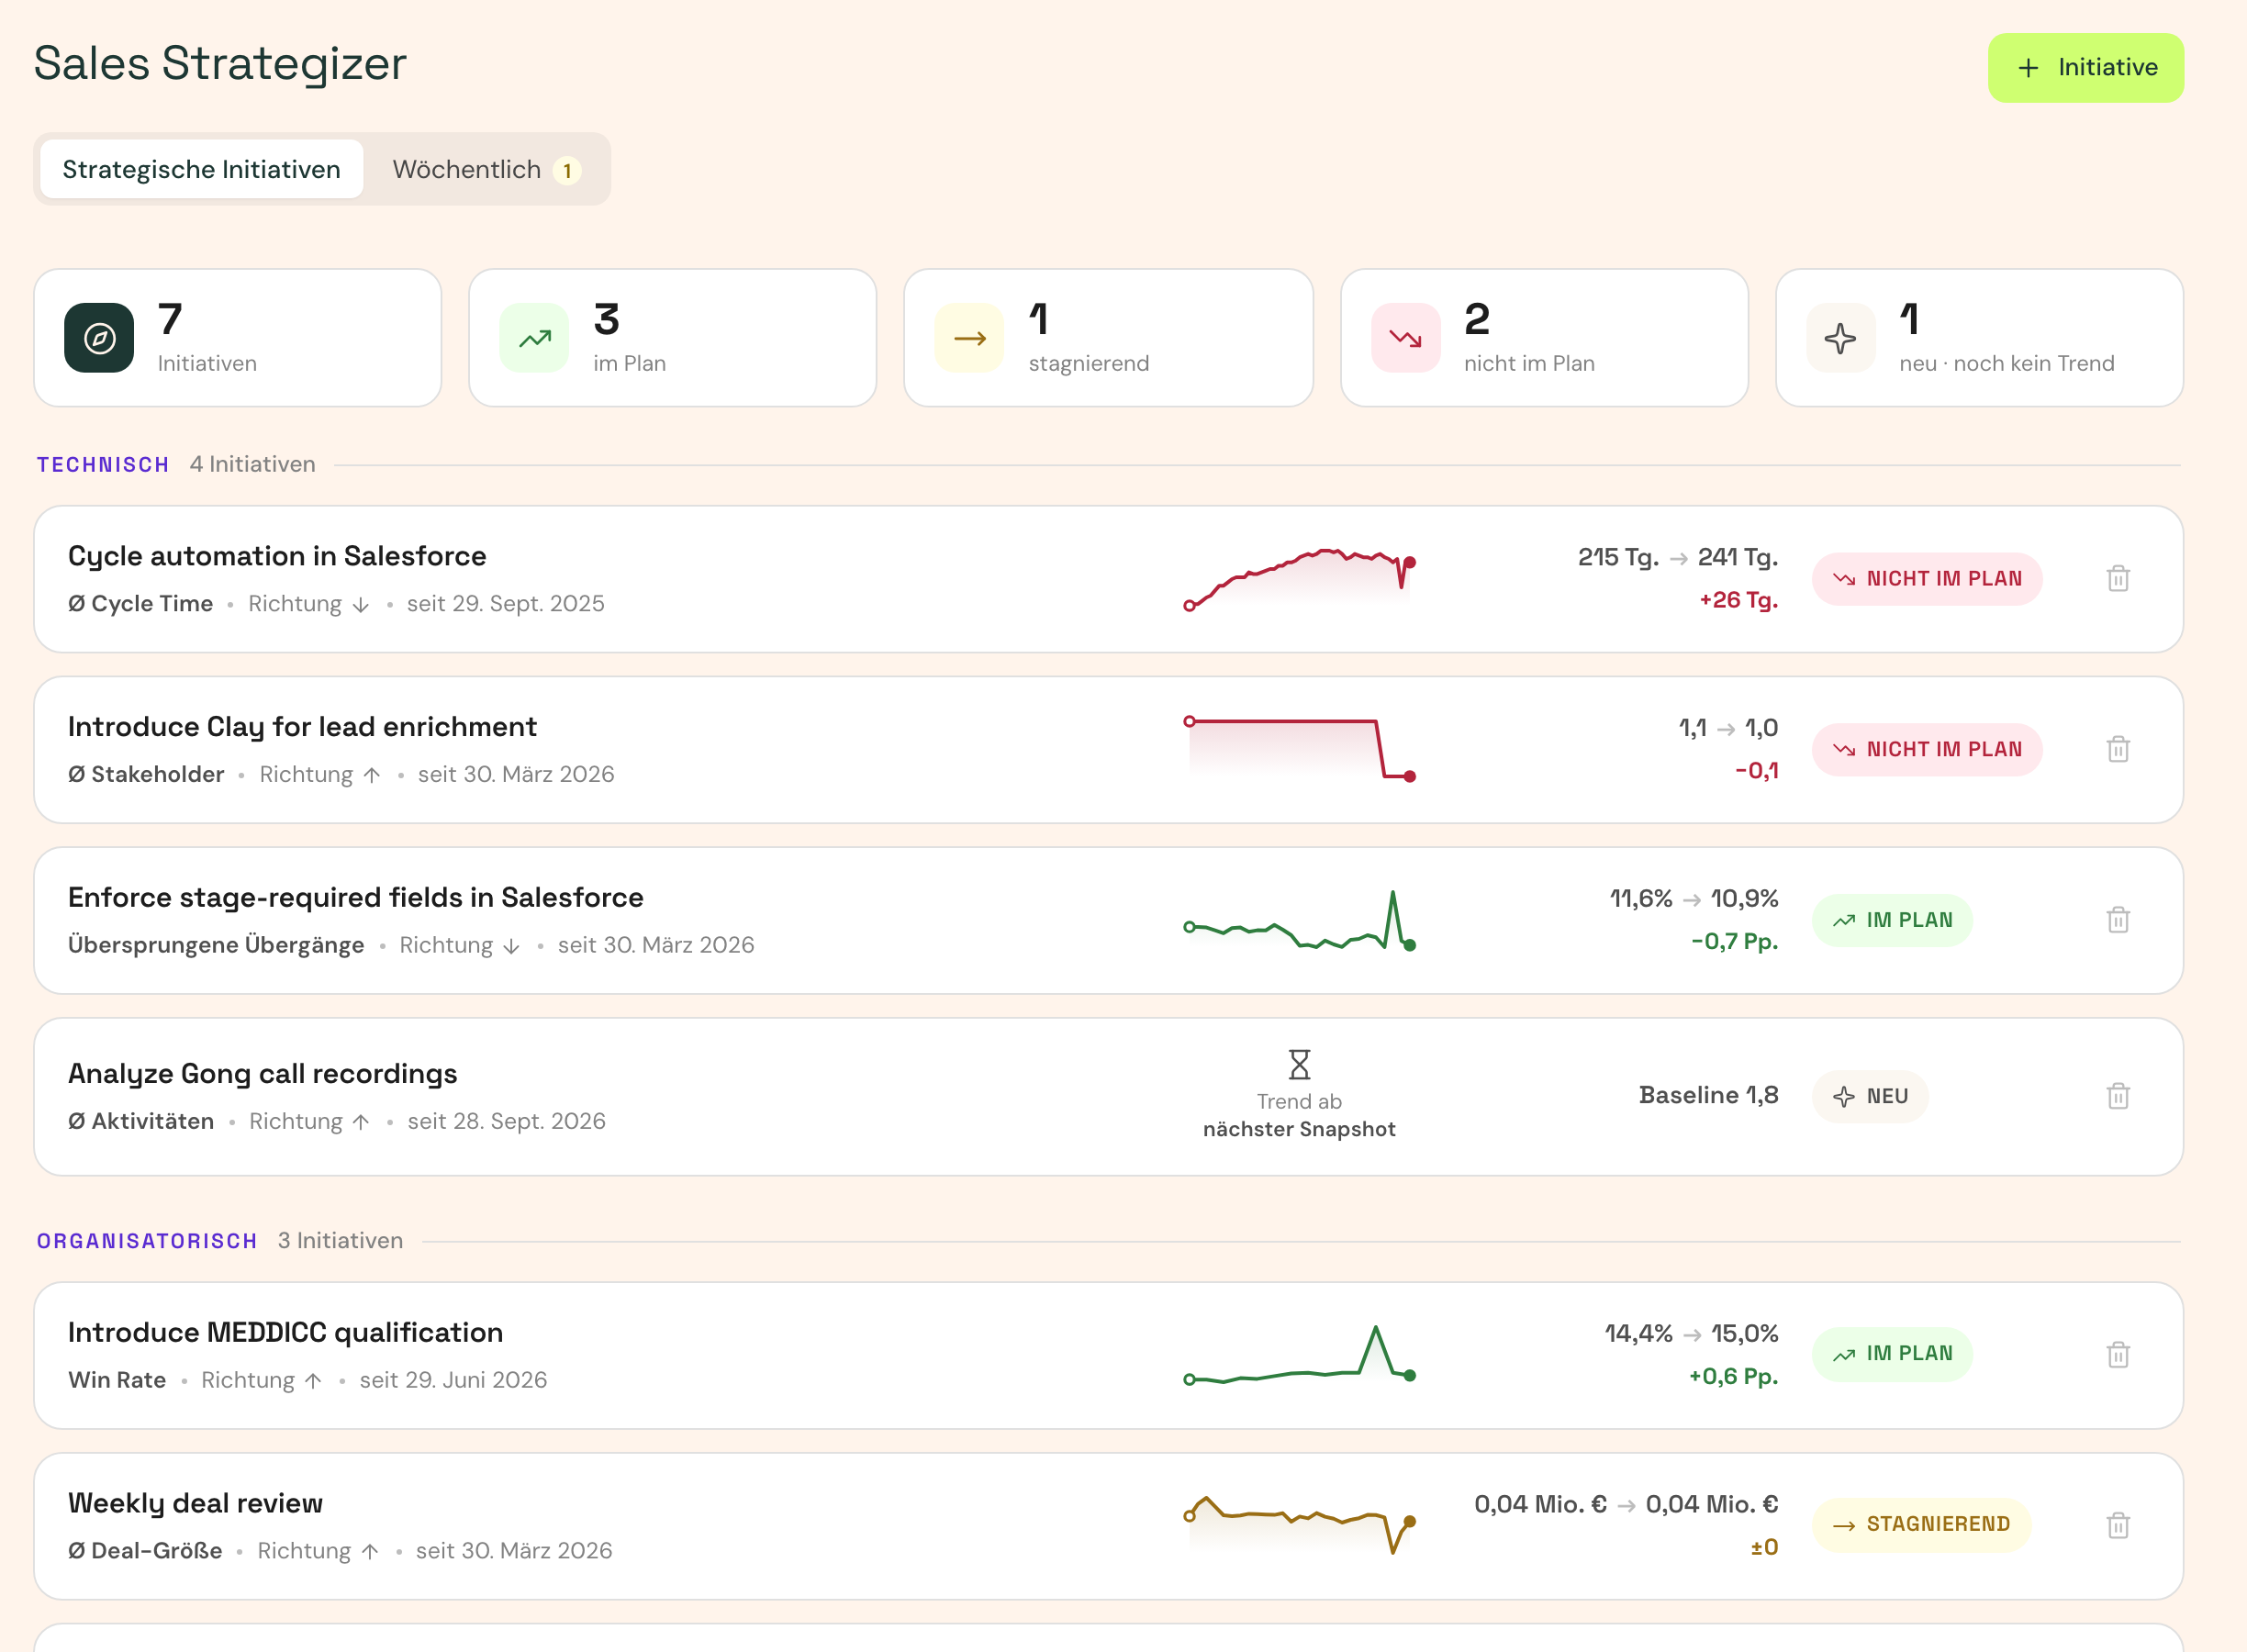Click the 'Ø Cycle Time' metric label
Viewport: 2247px width, 1652px height.
(x=140, y=603)
